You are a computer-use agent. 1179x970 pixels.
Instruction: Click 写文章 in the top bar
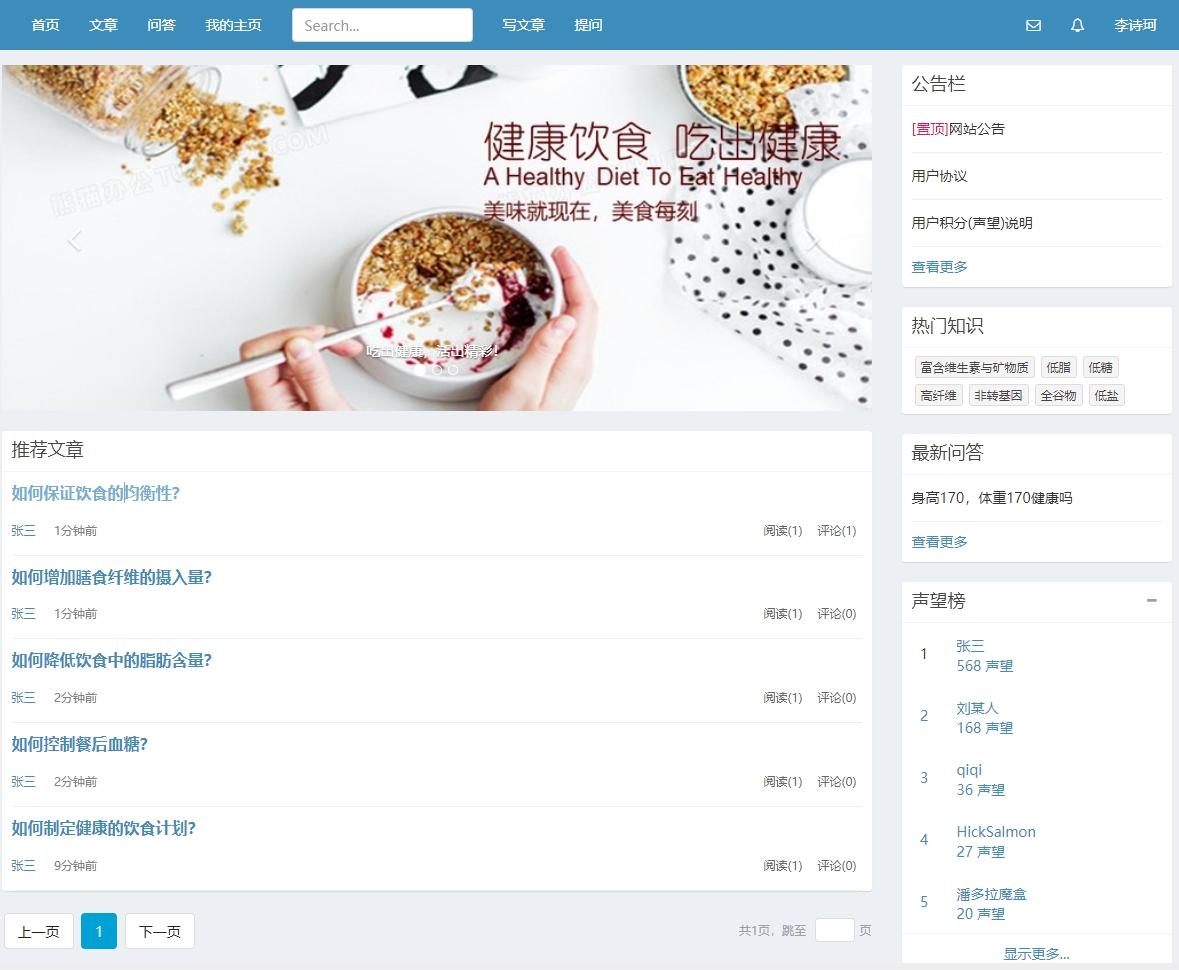click(x=523, y=26)
